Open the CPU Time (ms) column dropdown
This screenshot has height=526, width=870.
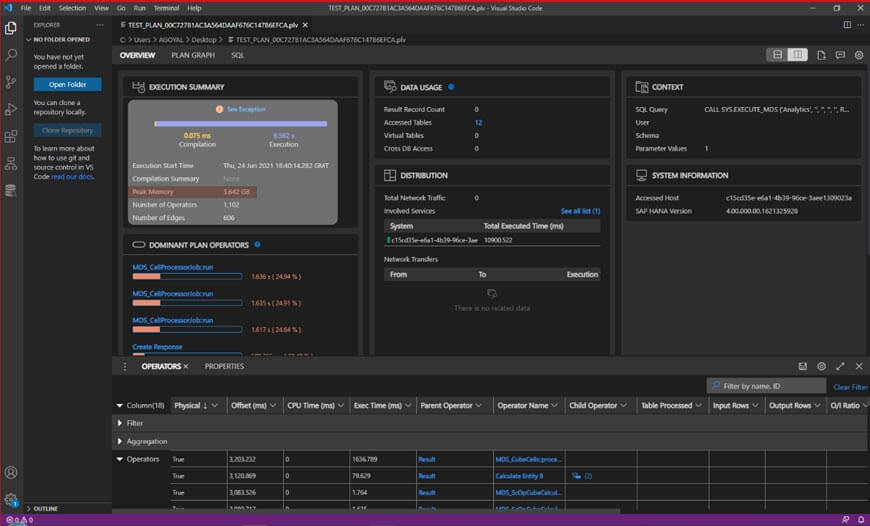[341, 406]
